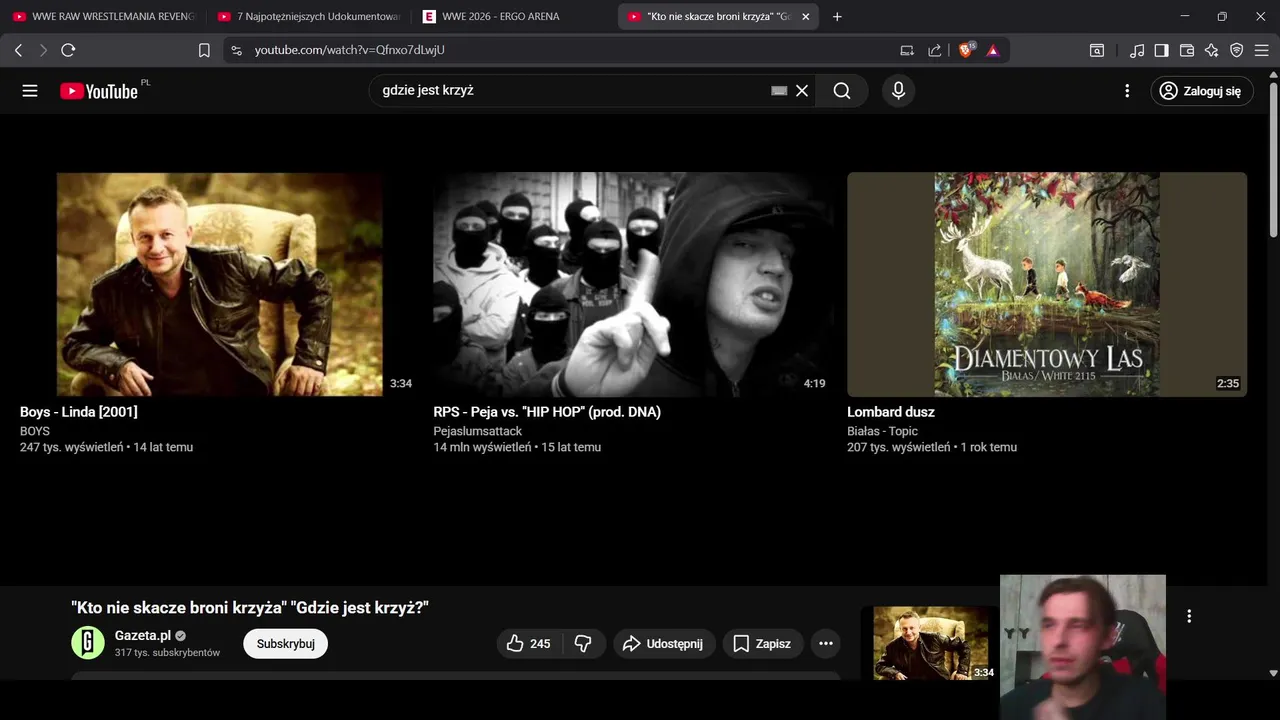Open RPS - Peja vs. HIP HOP title

tap(547, 412)
